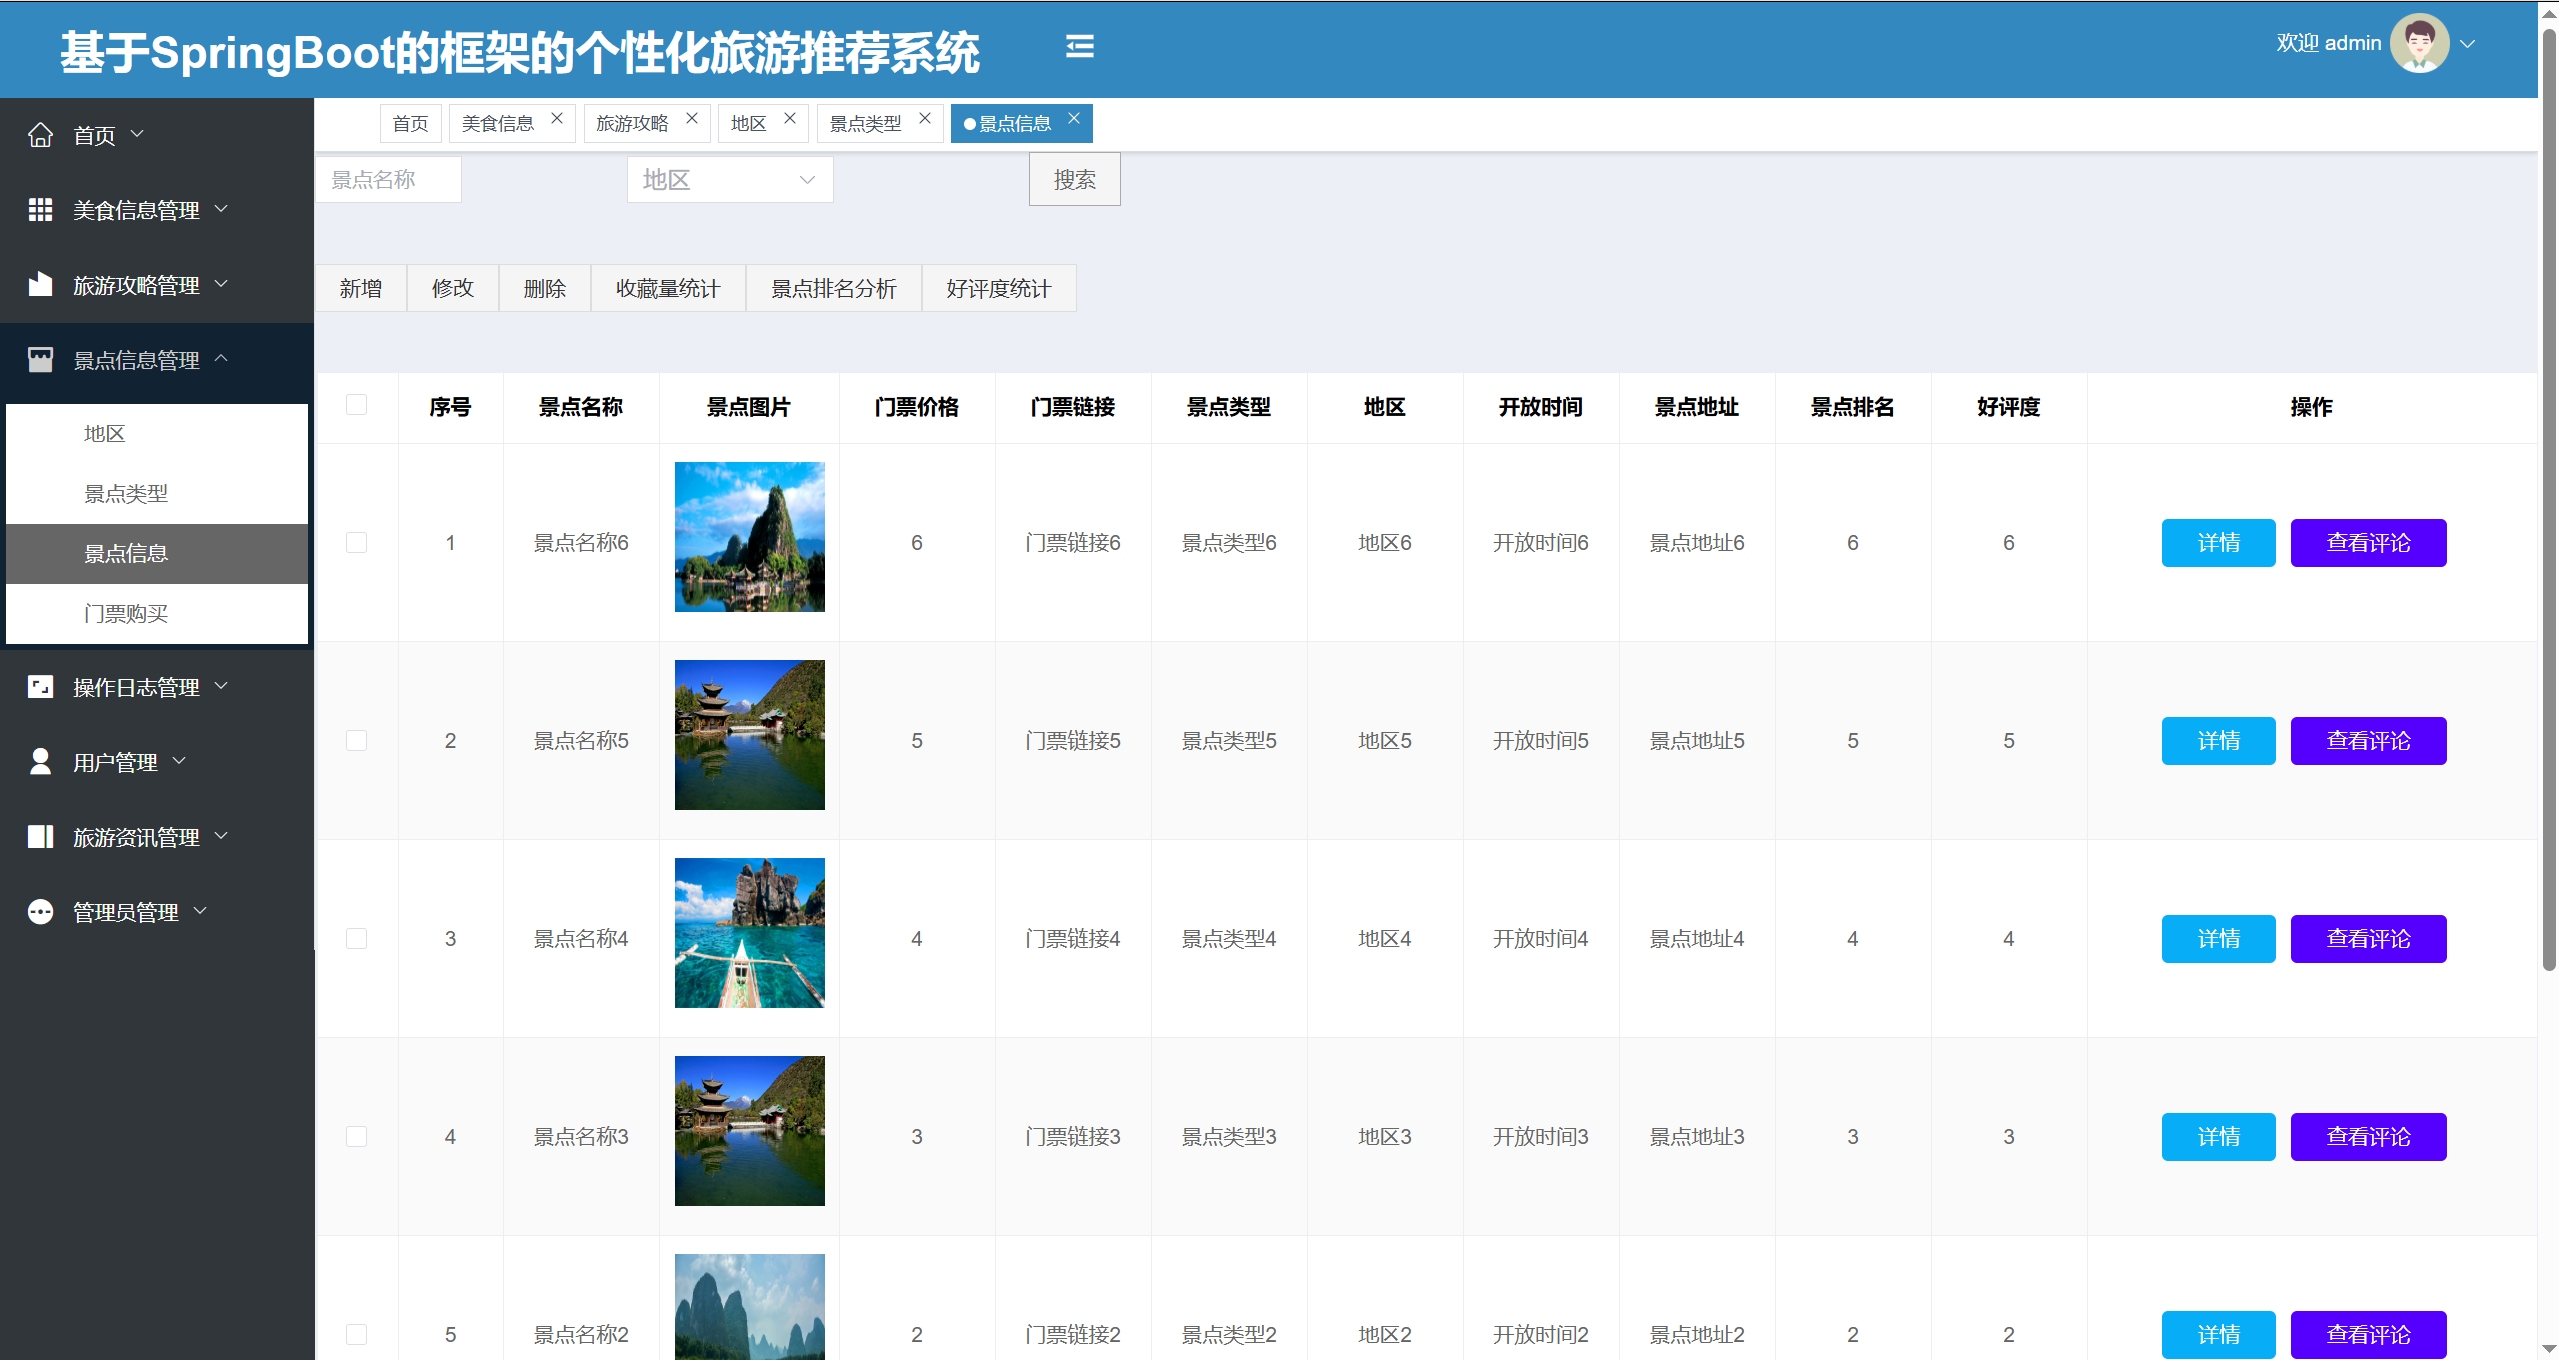Click 查看评论 for 景点名称3
2559x1360 pixels.
tap(2368, 1137)
